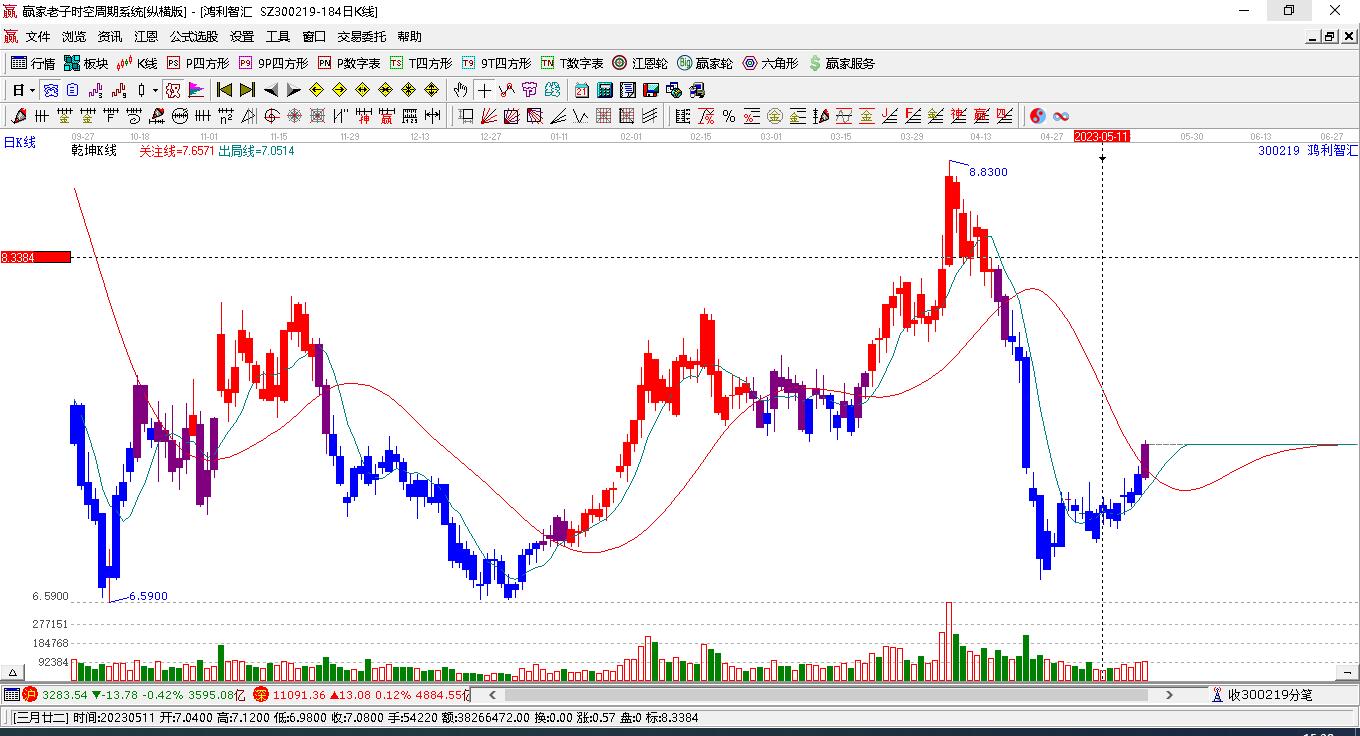Jump to last bar icon
The image size is (1360, 736).
point(247,90)
